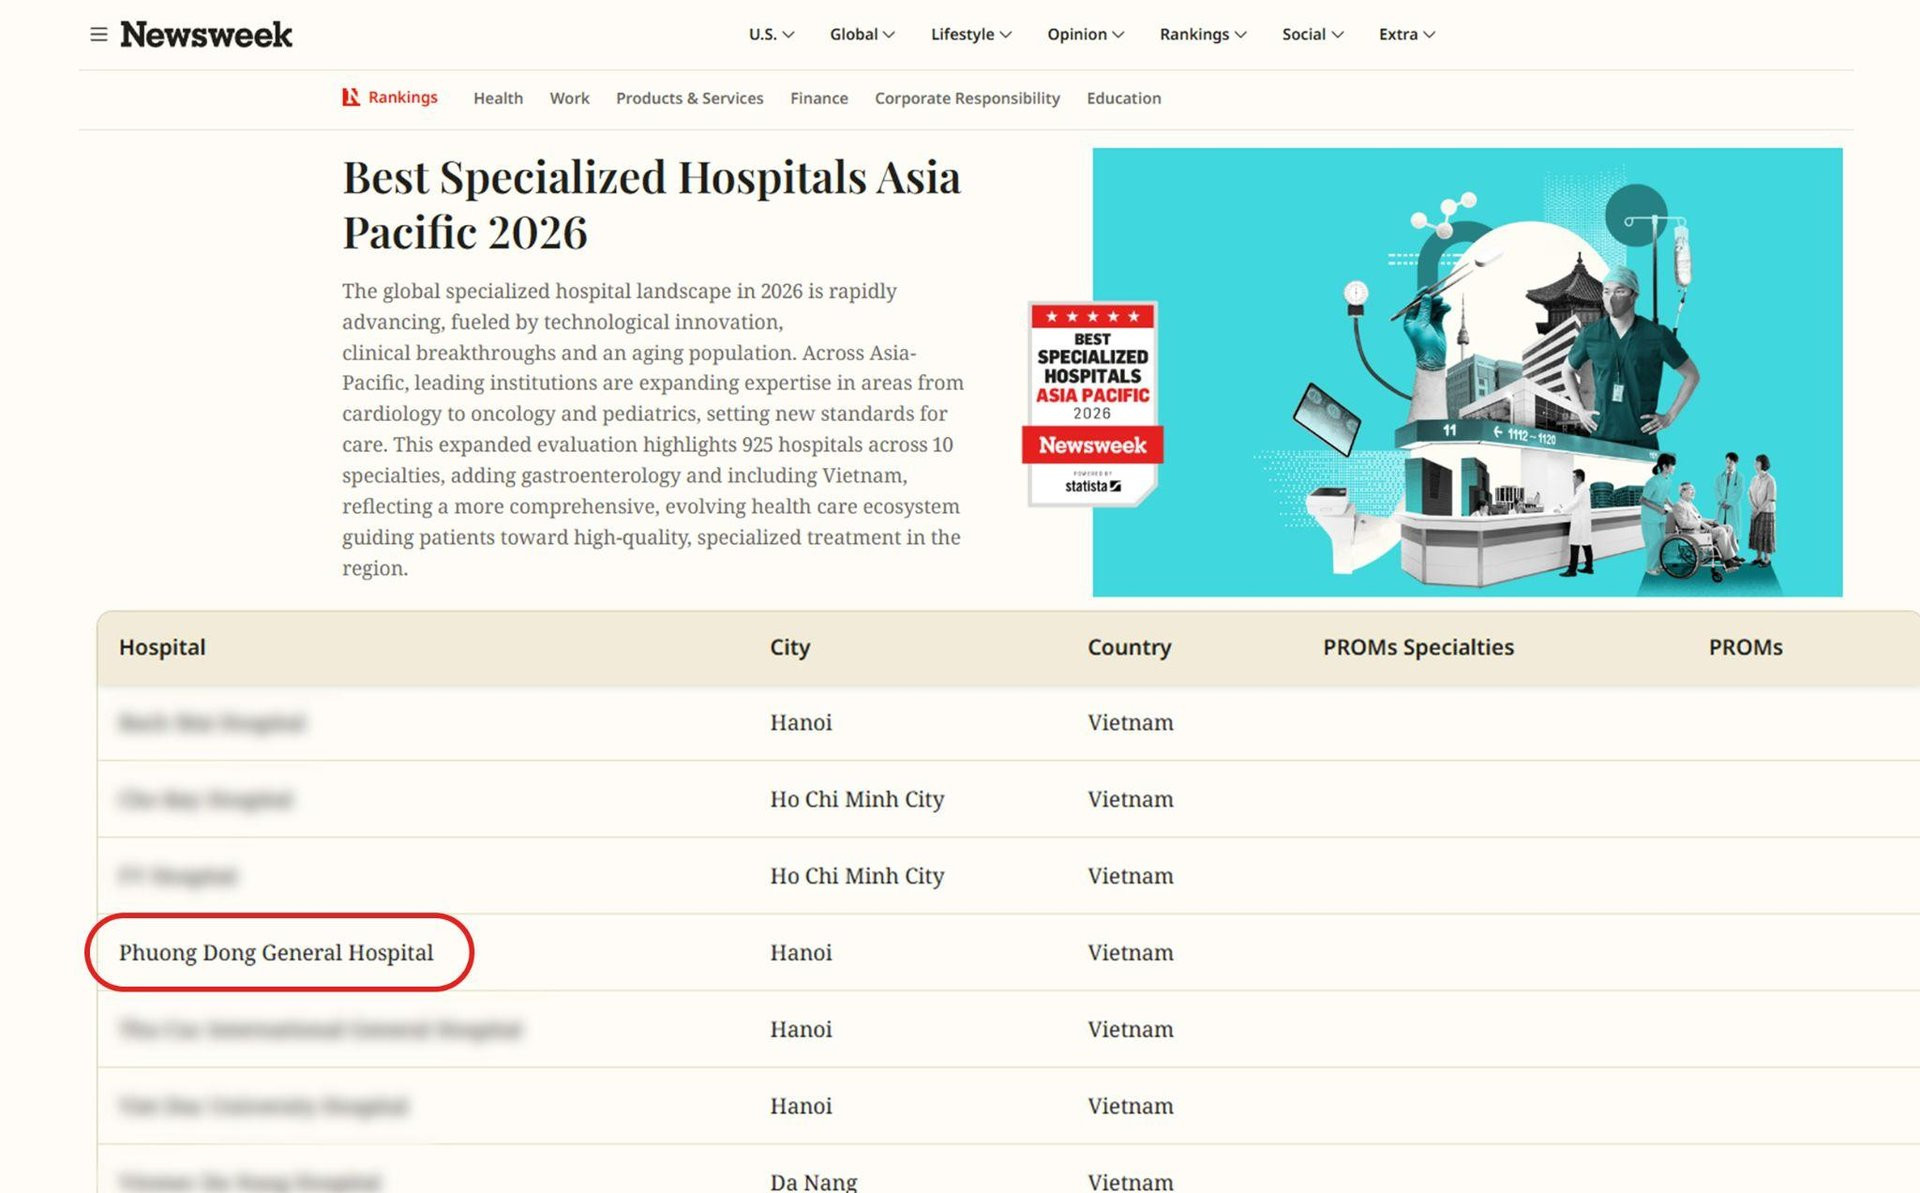Select the Education category
Viewport: 1920px width, 1193px height.
coord(1124,98)
